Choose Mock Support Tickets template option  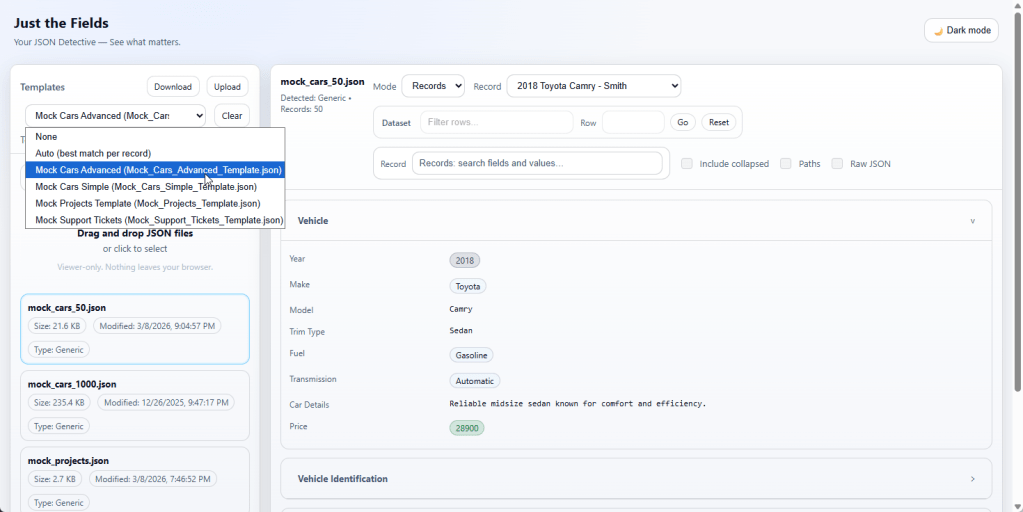(x=158, y=220)
